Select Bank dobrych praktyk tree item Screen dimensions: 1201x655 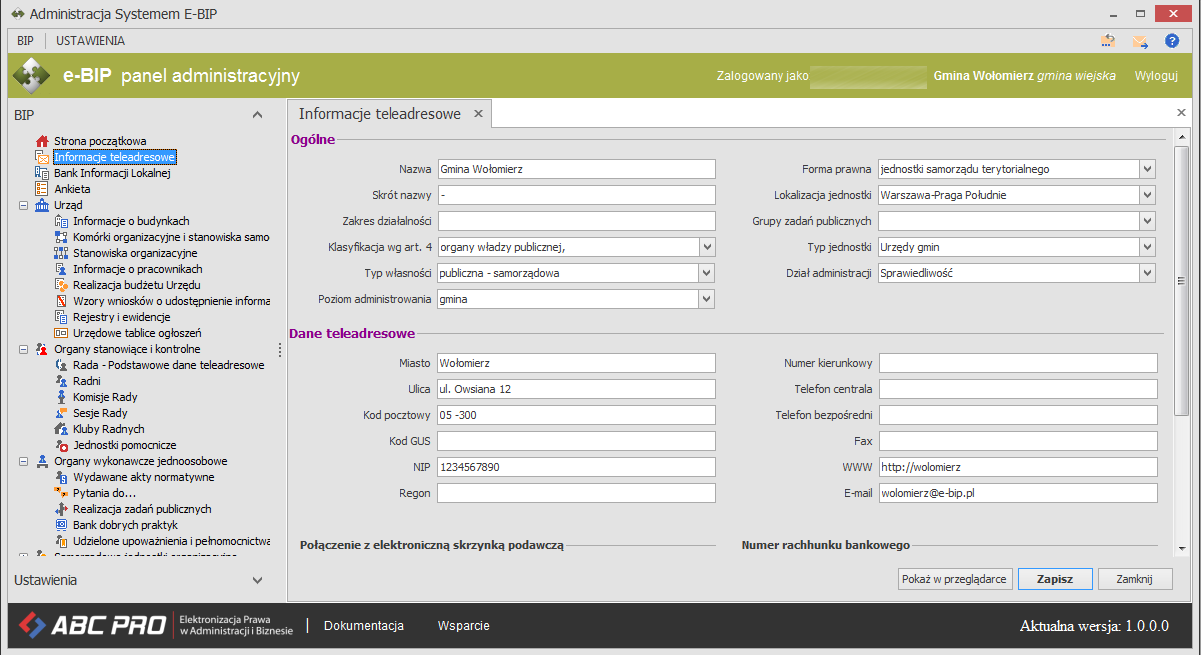coord(125,525)
